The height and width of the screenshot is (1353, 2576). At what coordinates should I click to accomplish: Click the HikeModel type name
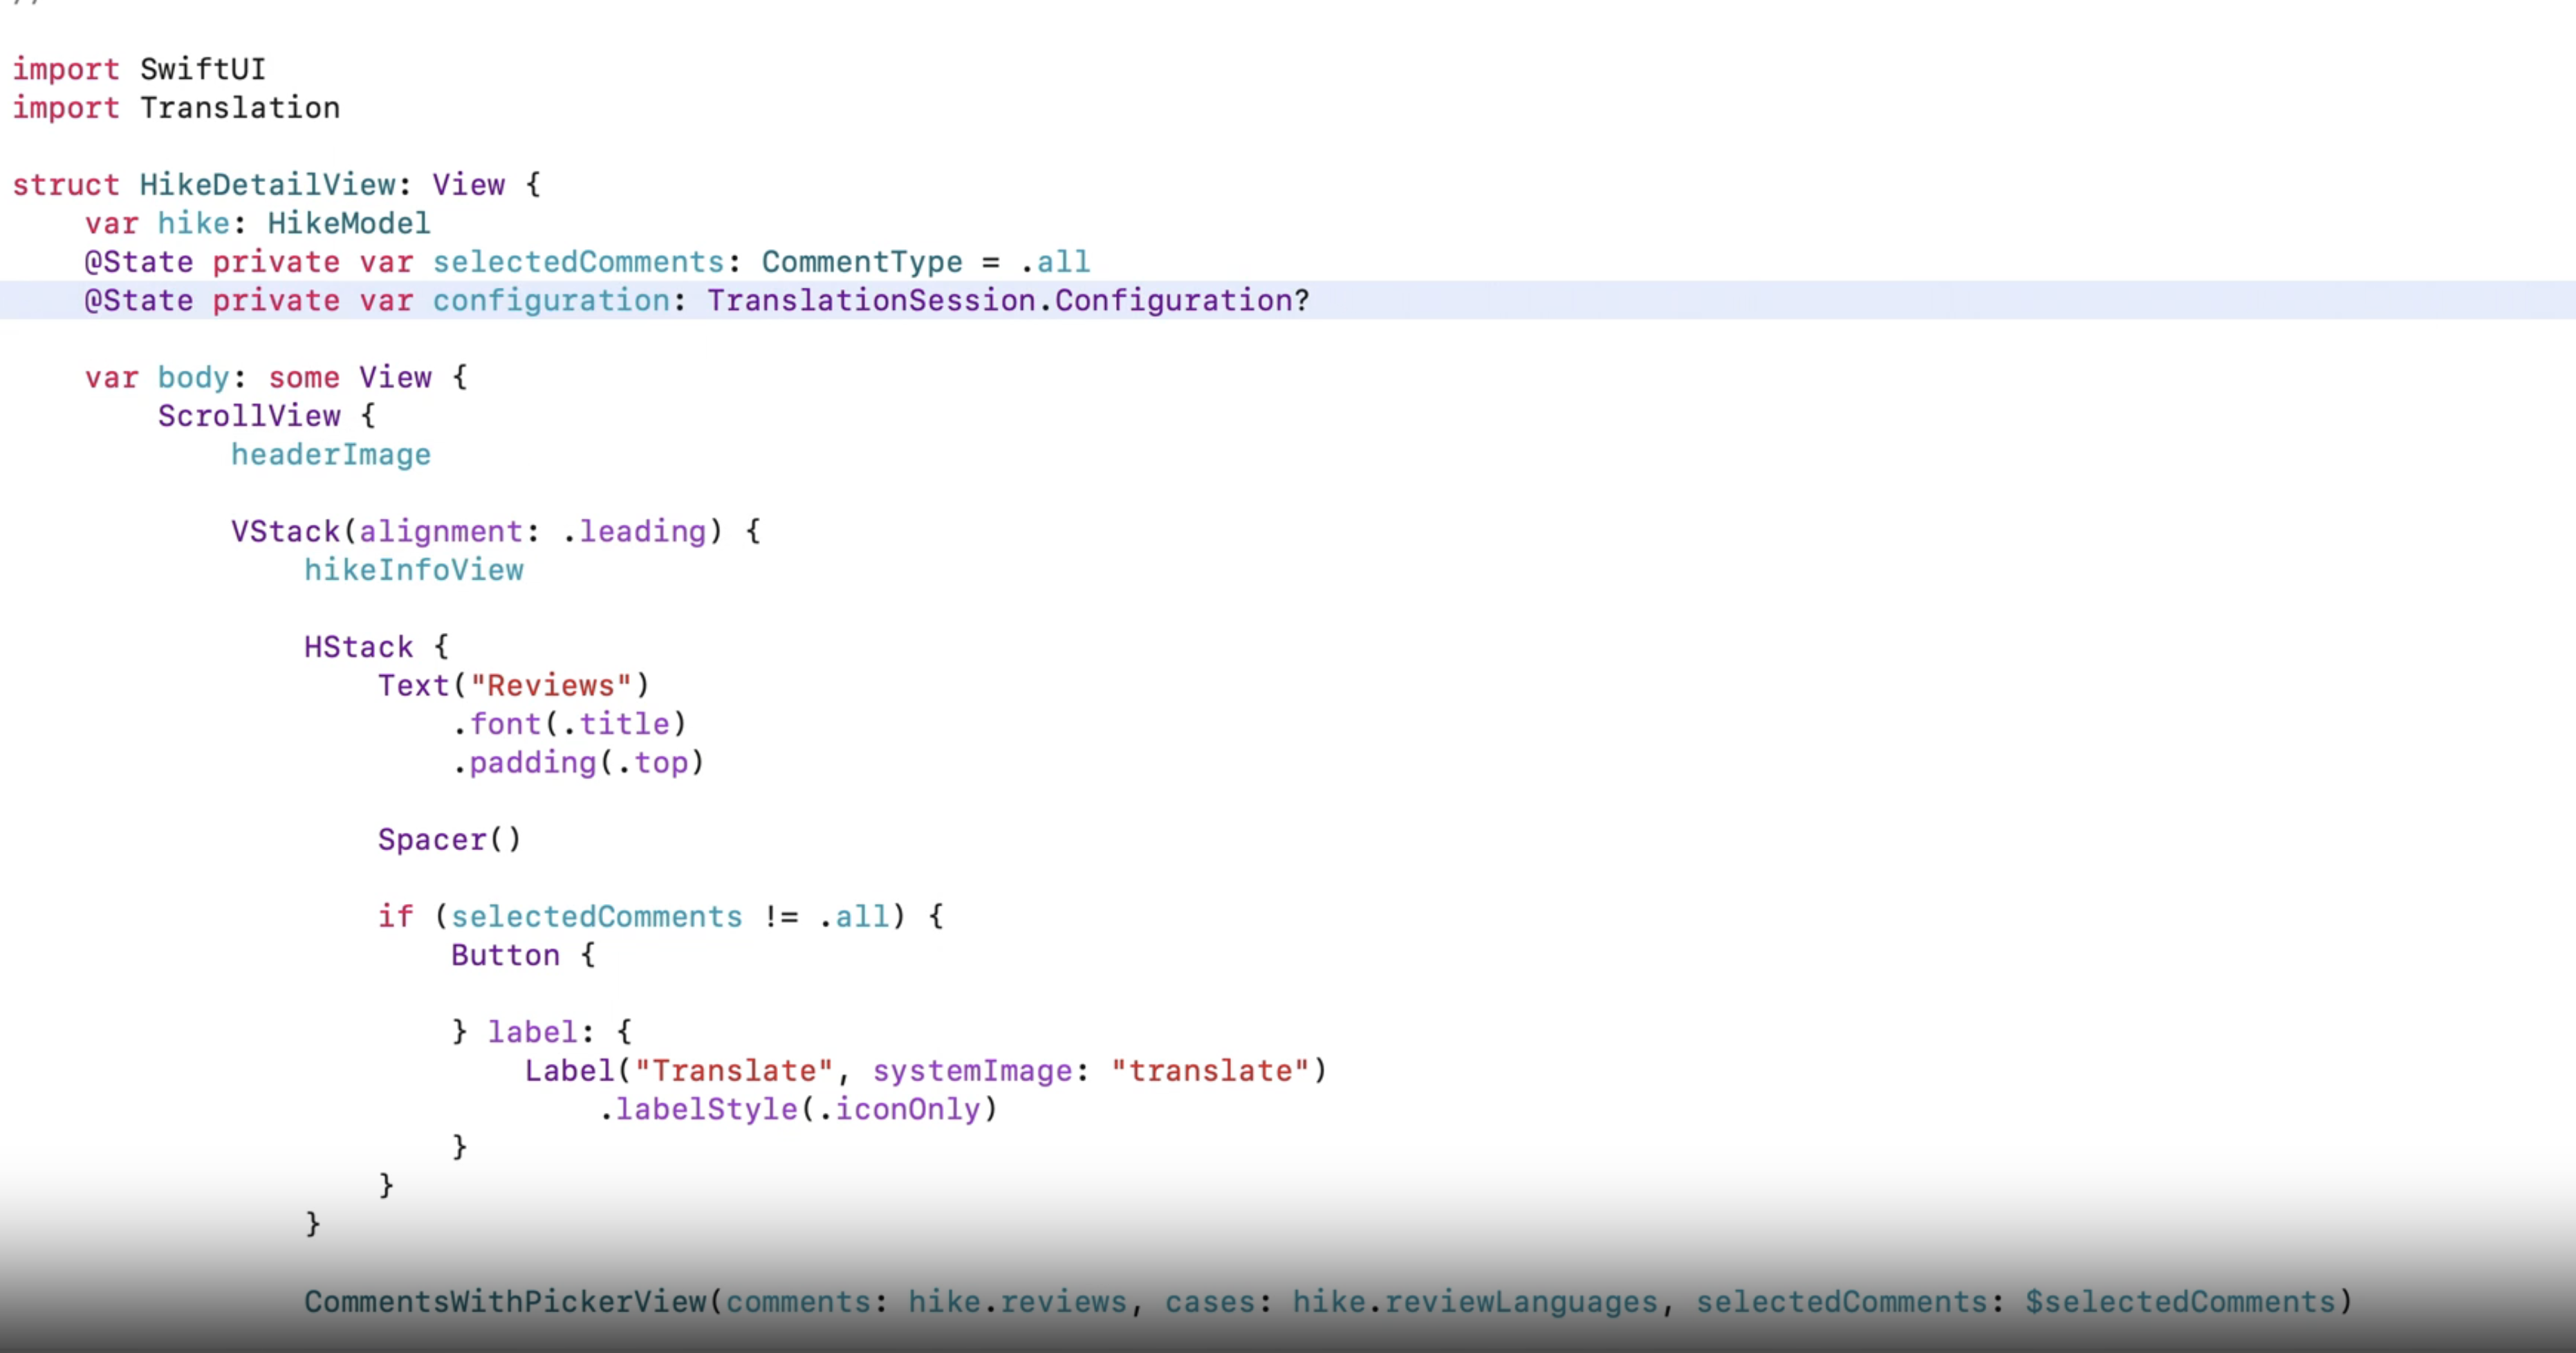349,223
